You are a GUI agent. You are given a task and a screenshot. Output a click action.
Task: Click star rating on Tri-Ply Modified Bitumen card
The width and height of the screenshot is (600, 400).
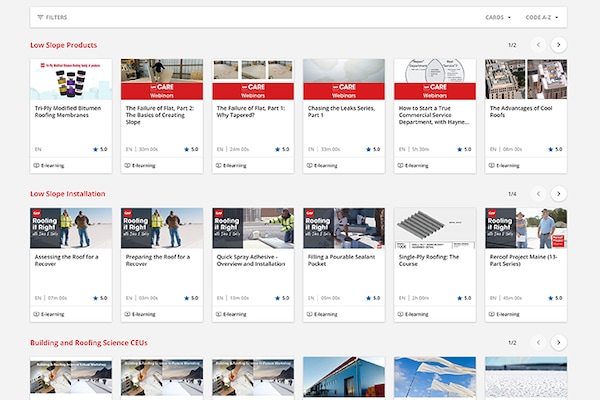(98, 148)
